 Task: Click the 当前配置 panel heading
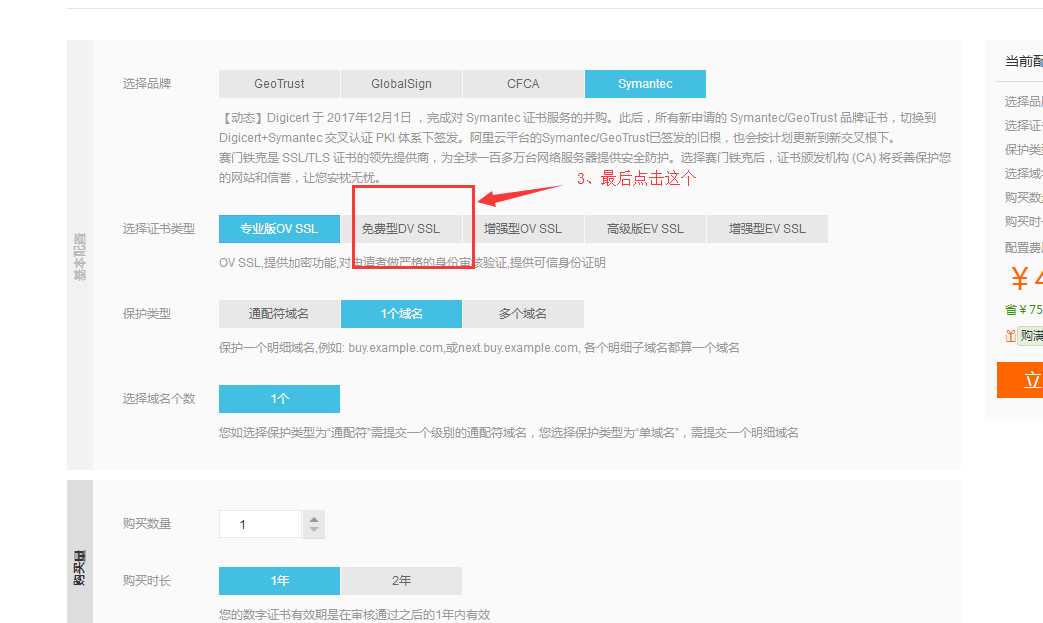tap(1024, 62)
